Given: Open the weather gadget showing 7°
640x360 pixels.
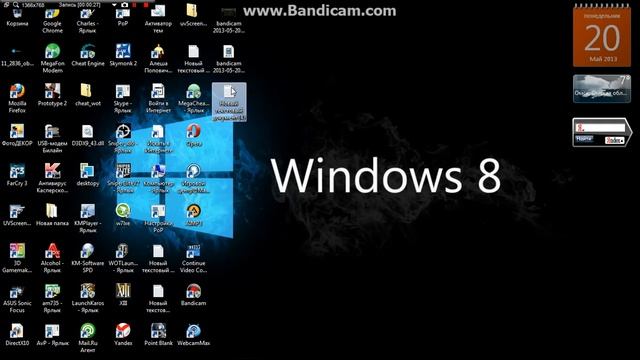Looking at the screenshot, I should (602, 89).
